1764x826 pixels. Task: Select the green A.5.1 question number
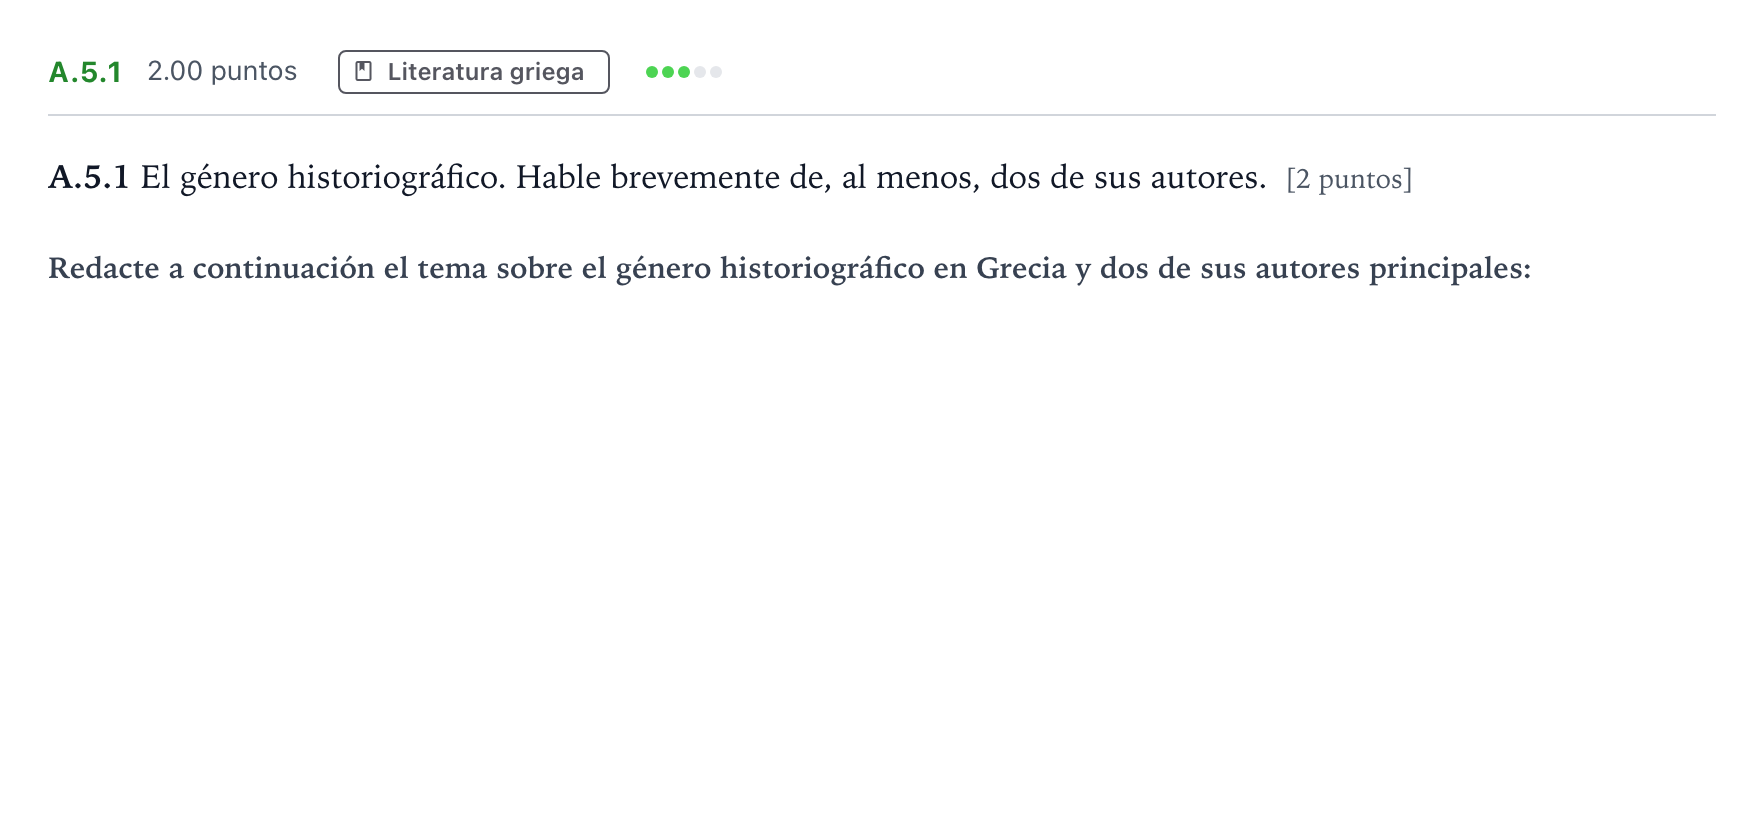(85, 72)
